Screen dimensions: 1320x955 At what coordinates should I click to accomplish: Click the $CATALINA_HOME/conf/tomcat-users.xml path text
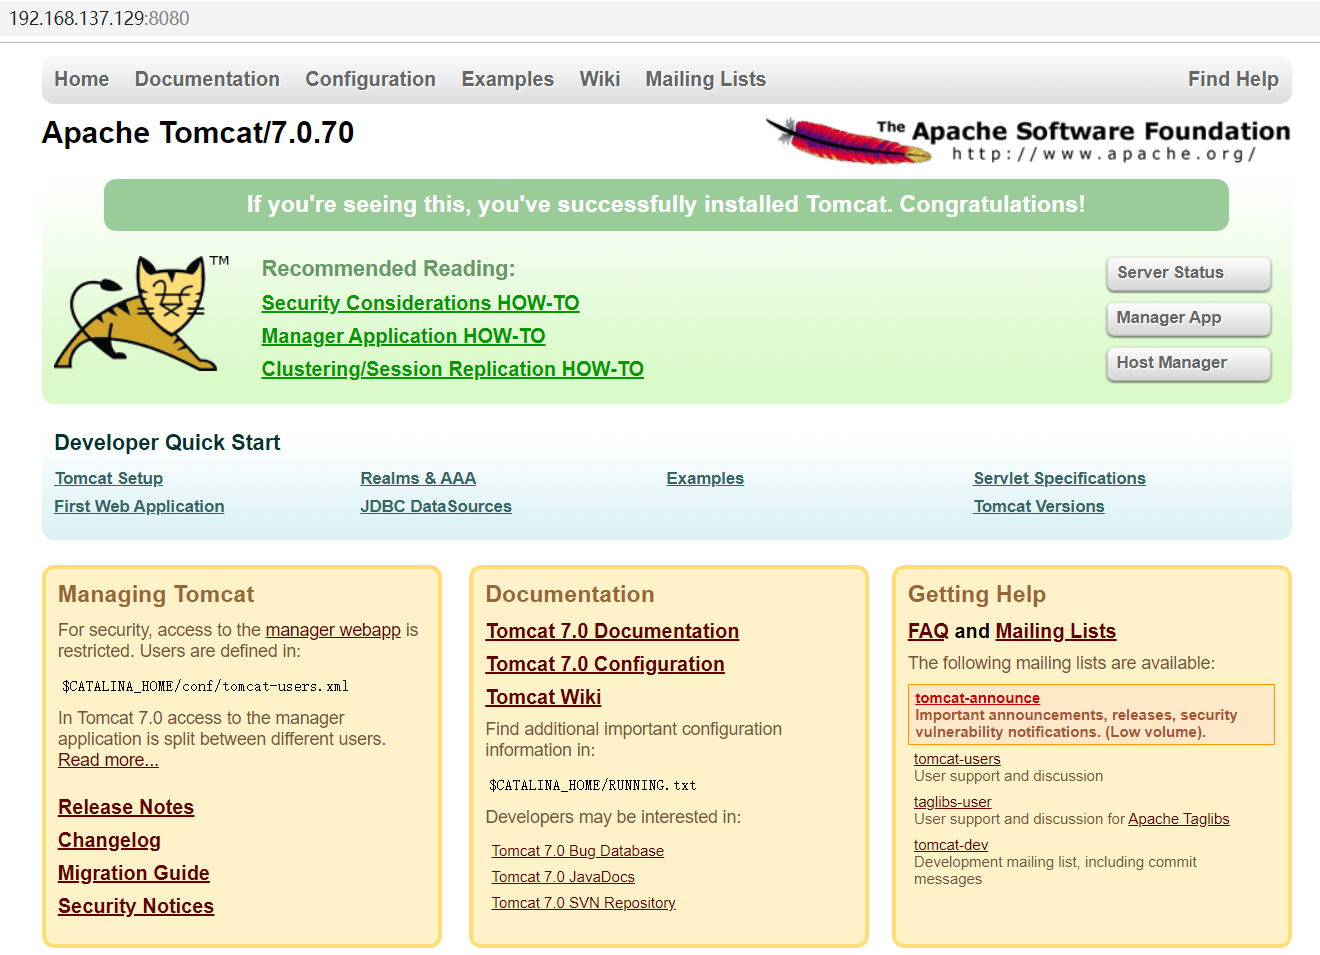tap(205, 686)
